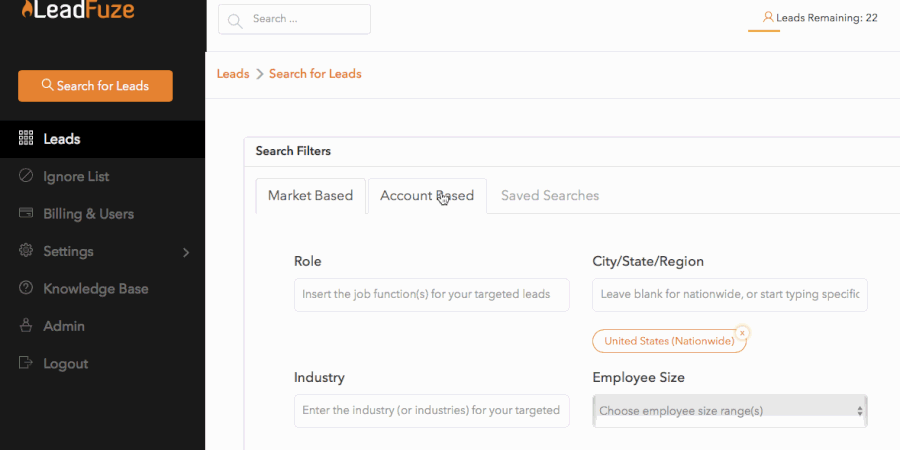Viewport: 900px width, 450px height.
Task: Focus the top Search input field
Action: (294, 19)
